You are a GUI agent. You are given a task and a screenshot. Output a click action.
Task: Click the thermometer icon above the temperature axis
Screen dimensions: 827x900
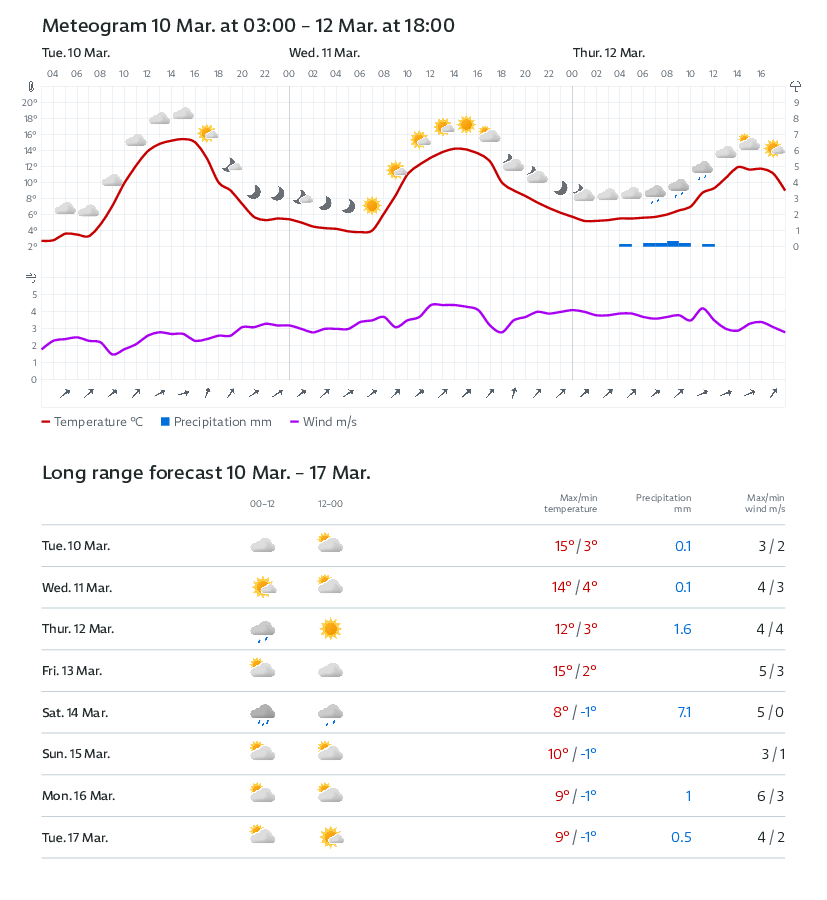point(32,87)
